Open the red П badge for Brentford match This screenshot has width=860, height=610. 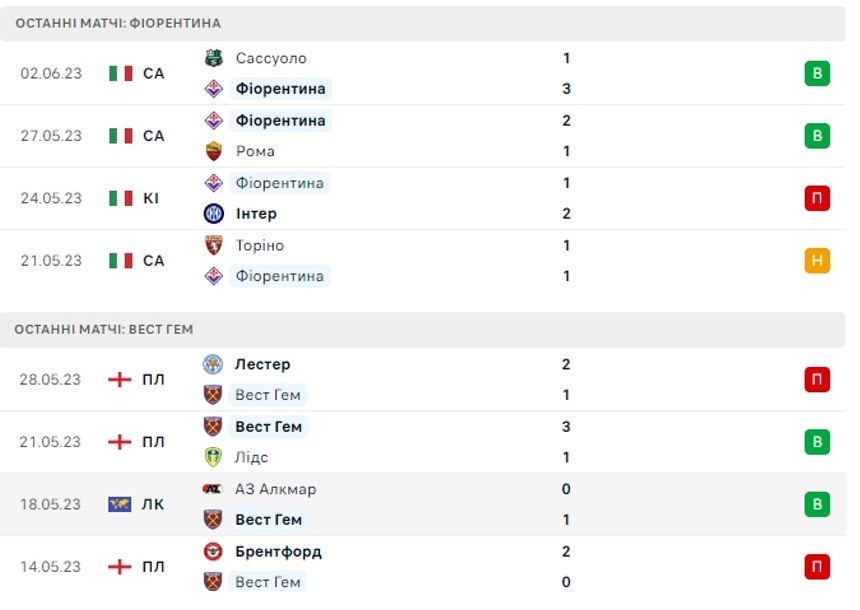[x=817, y=567]
